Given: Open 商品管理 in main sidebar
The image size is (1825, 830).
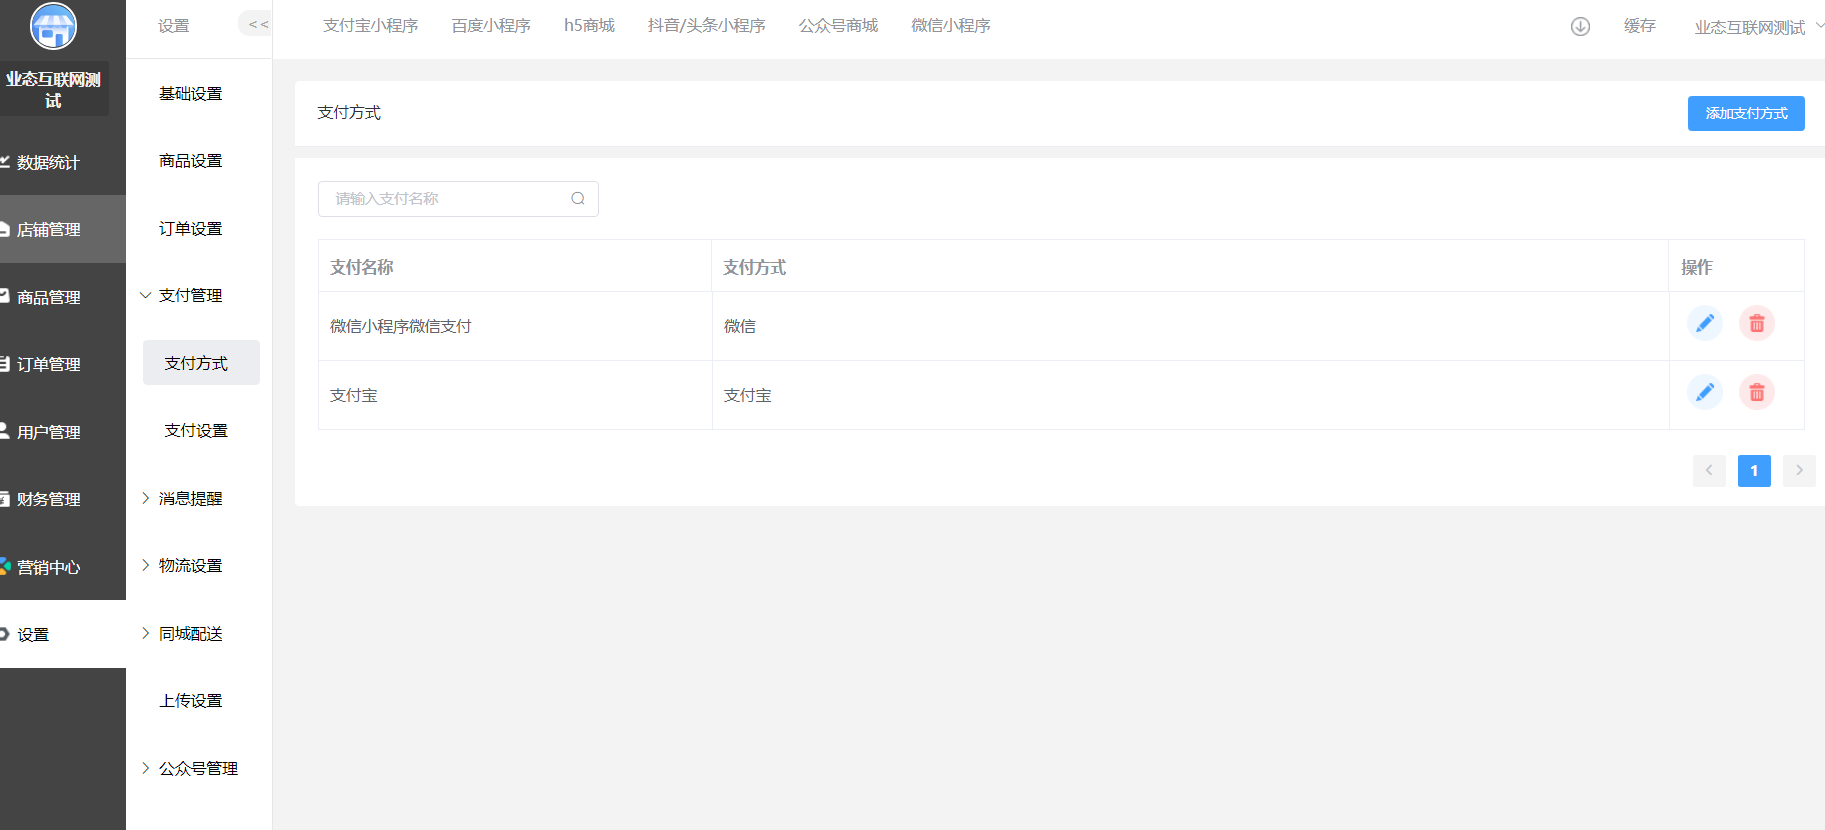Looking at the screenshot, I should [x=63, y=297].
